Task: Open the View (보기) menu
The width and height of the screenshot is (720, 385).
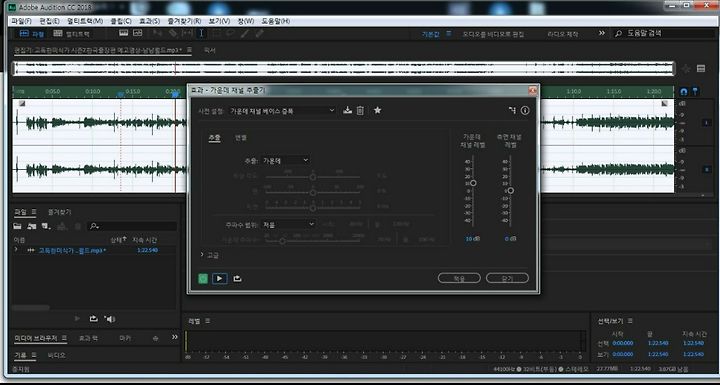Action: click(x=219, y=21)
